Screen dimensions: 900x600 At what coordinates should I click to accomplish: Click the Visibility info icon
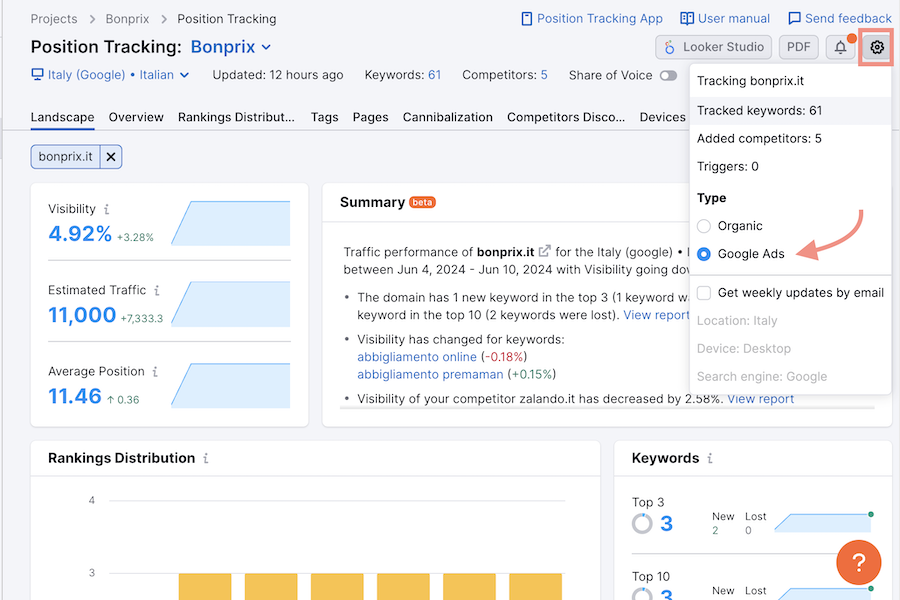tap(107, 210)
